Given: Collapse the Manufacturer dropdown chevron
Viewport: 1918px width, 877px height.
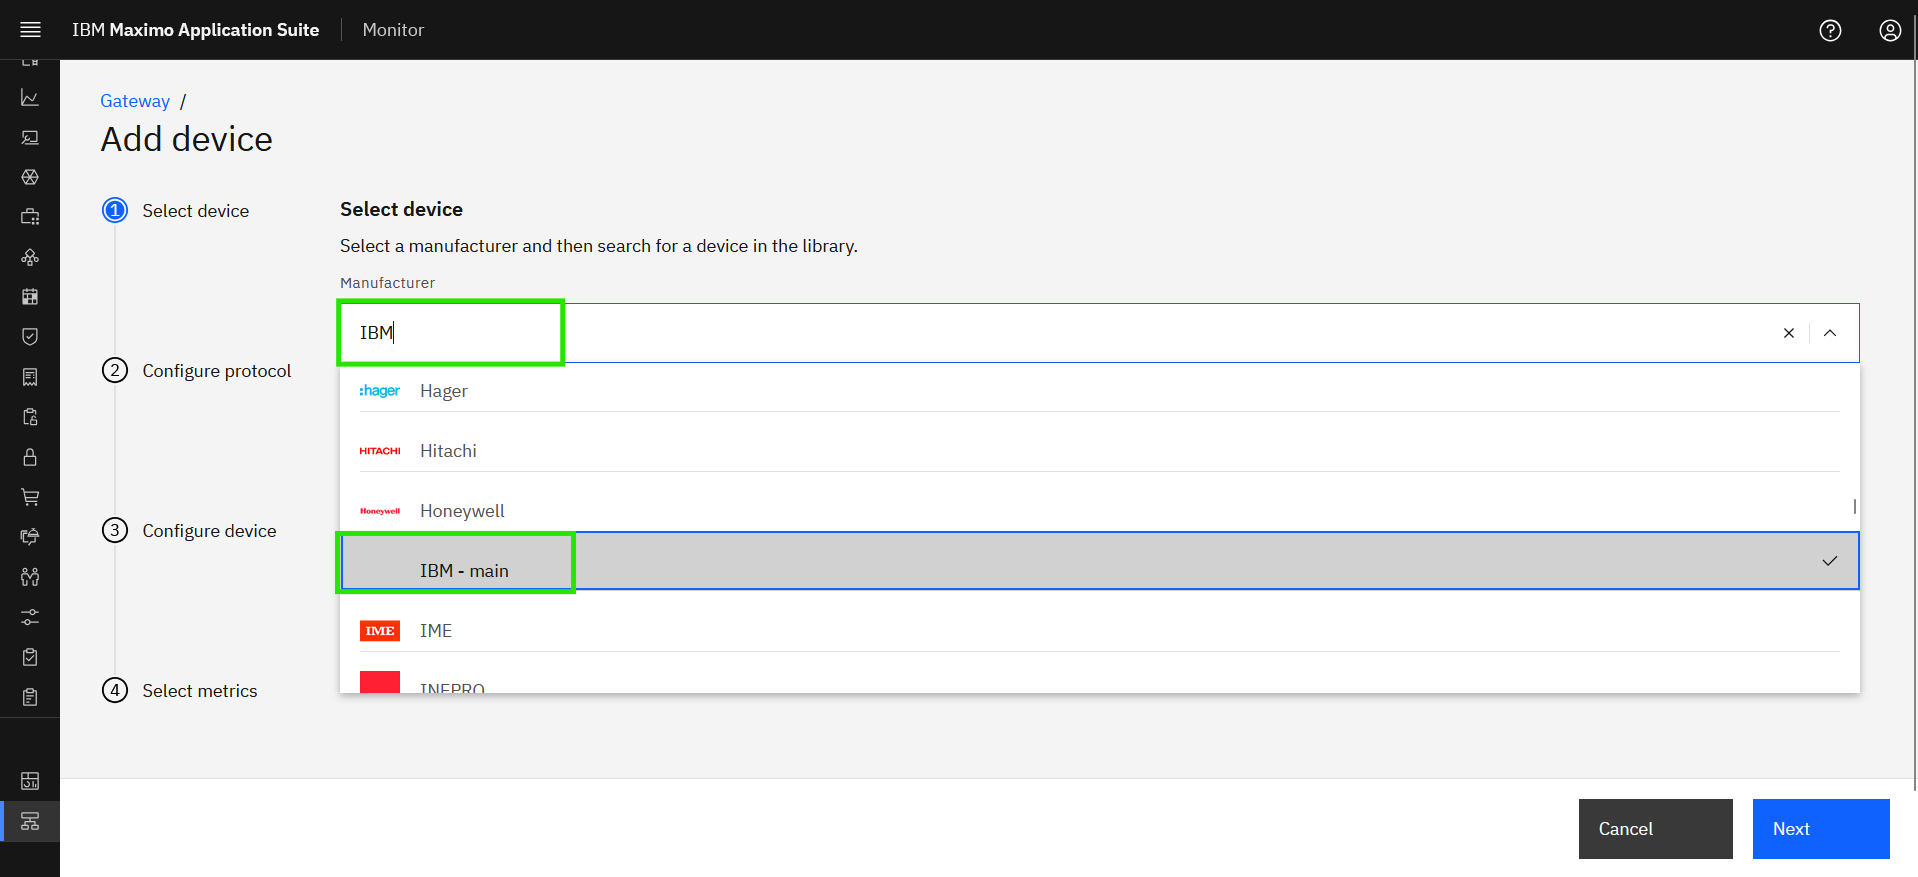Looking at the screenshot, I should pyautogui.click(x=1830, y=333).
